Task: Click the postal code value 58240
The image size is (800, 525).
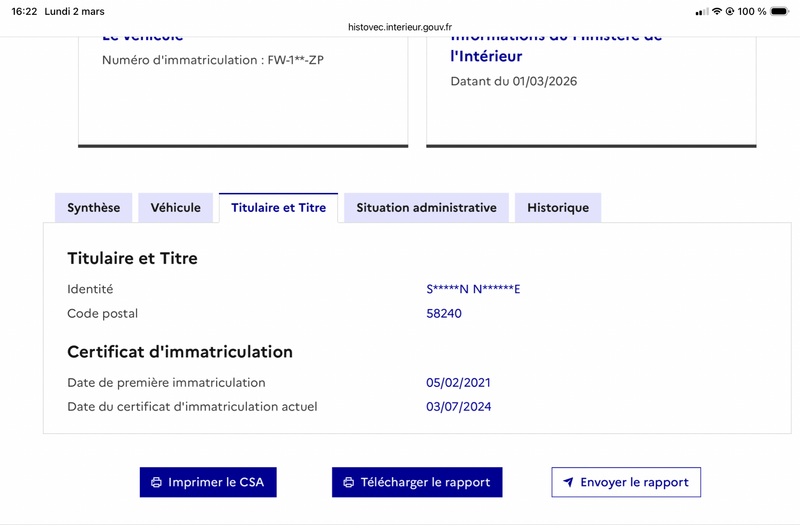Action: click(x=444, y=313)
